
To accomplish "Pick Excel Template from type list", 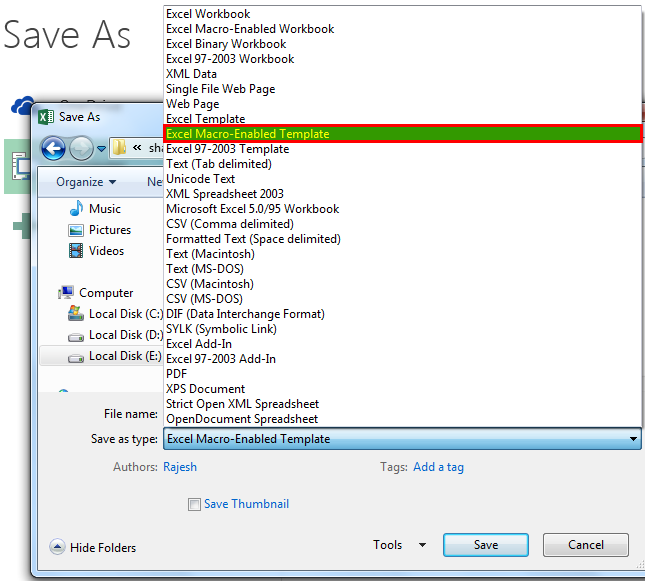I will [402, 119].
